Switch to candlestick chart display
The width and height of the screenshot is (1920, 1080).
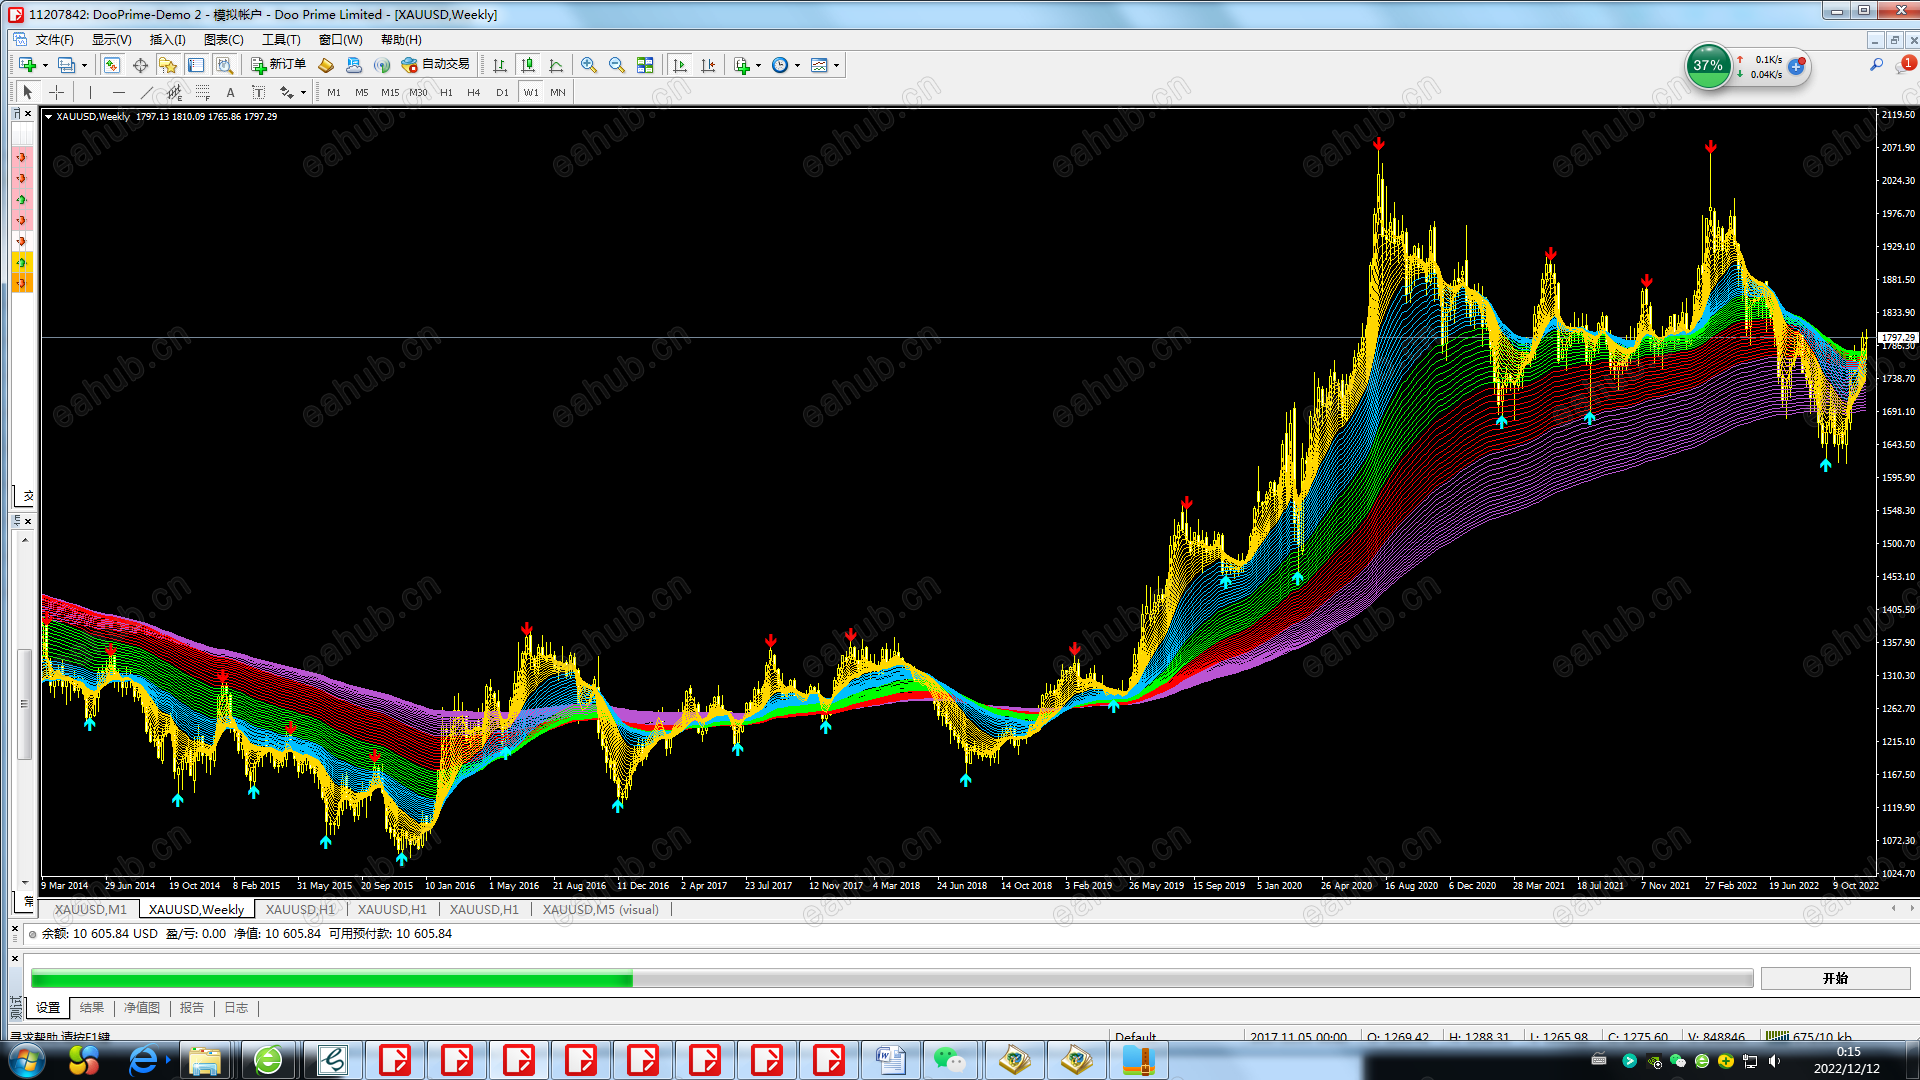[x=528, y=65]
